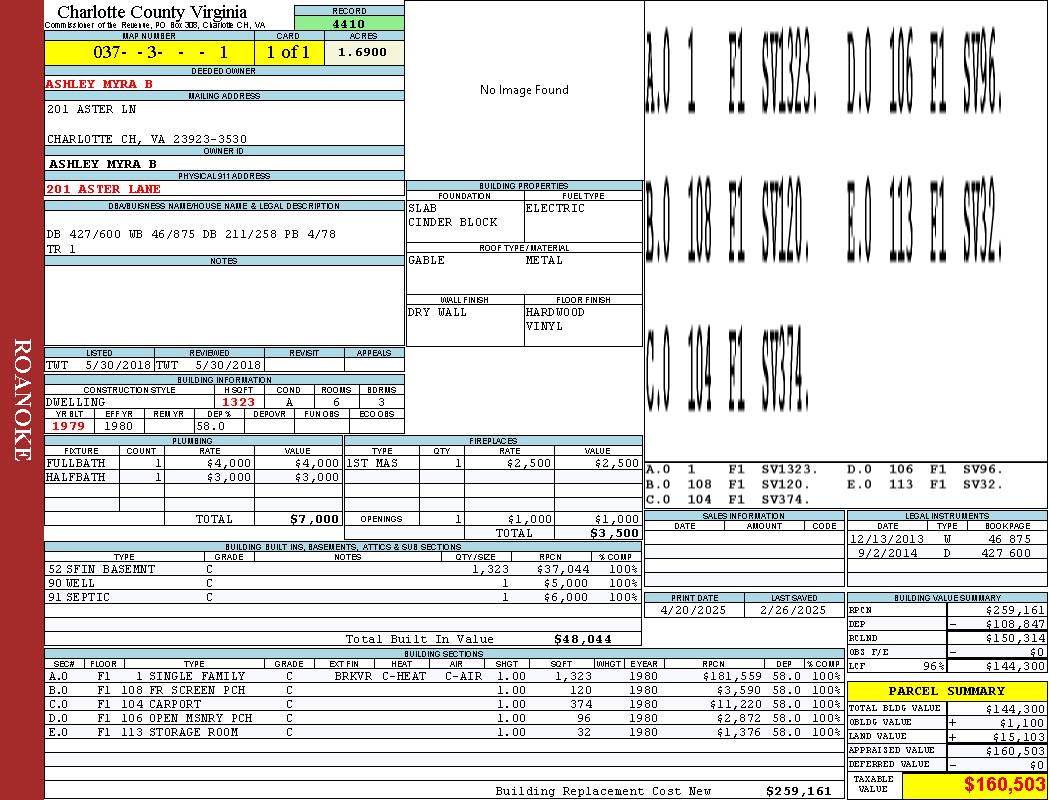Click the DEP value $108,847
Screen dimensions: 1050x800
(1015, 624)
